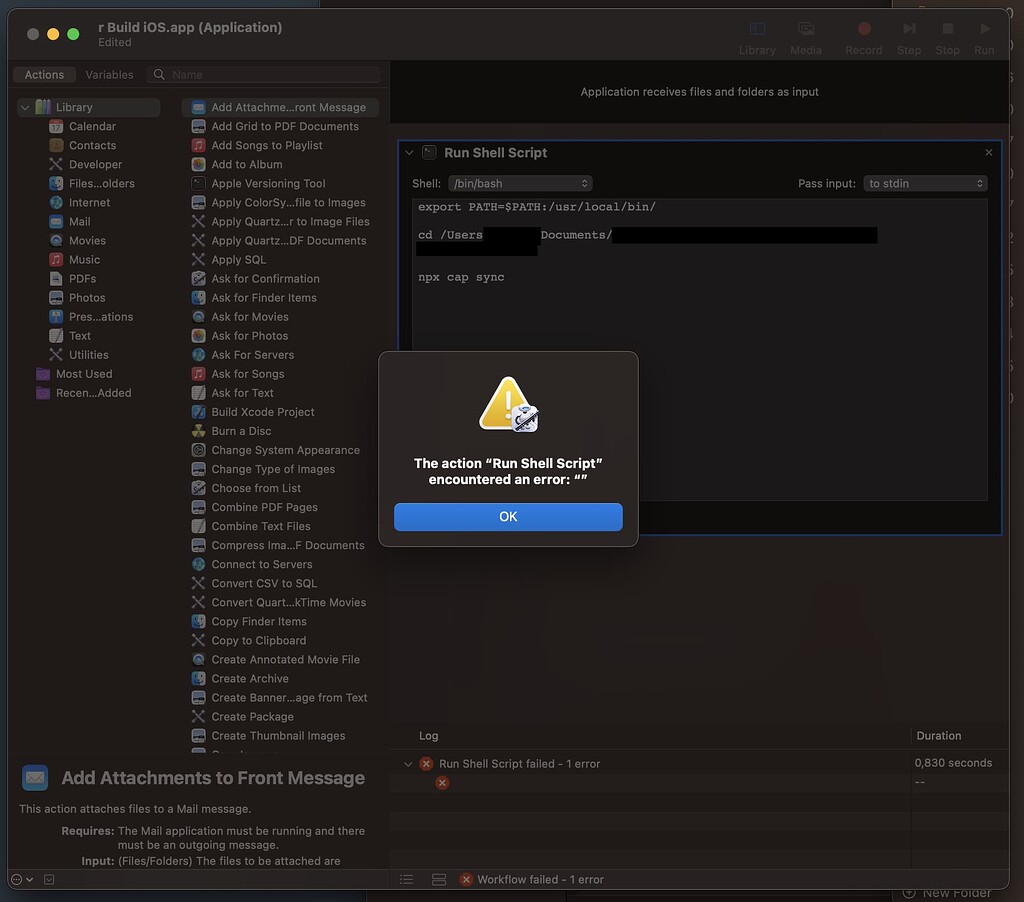Open the bottom-left action options menu
This screenshot has height=902, width=1024.
22,880
